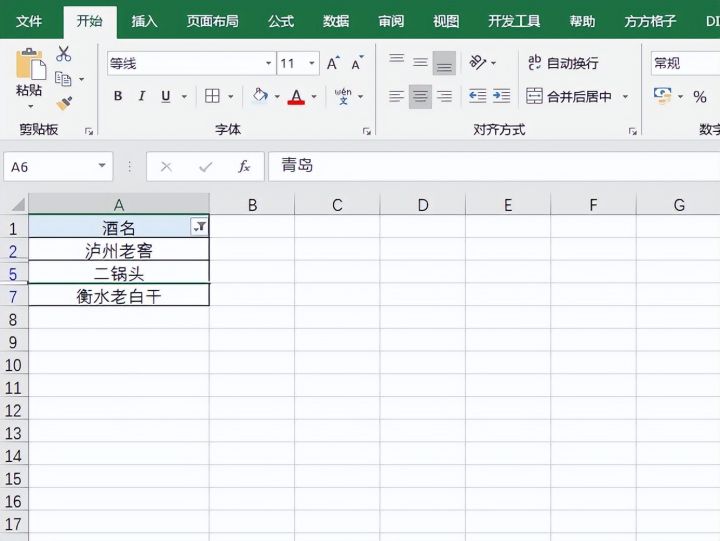Select Center horizontal alignment icon
Viewport: 720px width, 541px height.
tap(420, 96)
